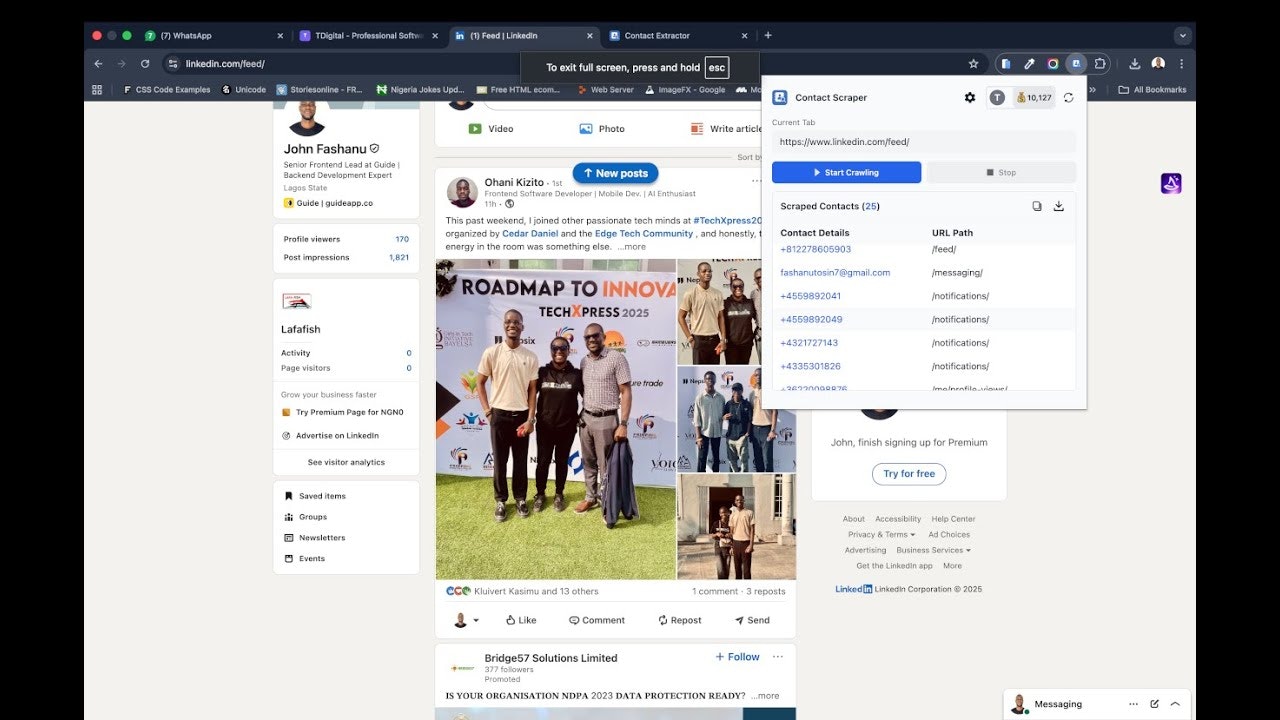Open the ImageFX - Google bookmark
The height and width of the screenshot is (720, 1280).
tap(685, 89)
